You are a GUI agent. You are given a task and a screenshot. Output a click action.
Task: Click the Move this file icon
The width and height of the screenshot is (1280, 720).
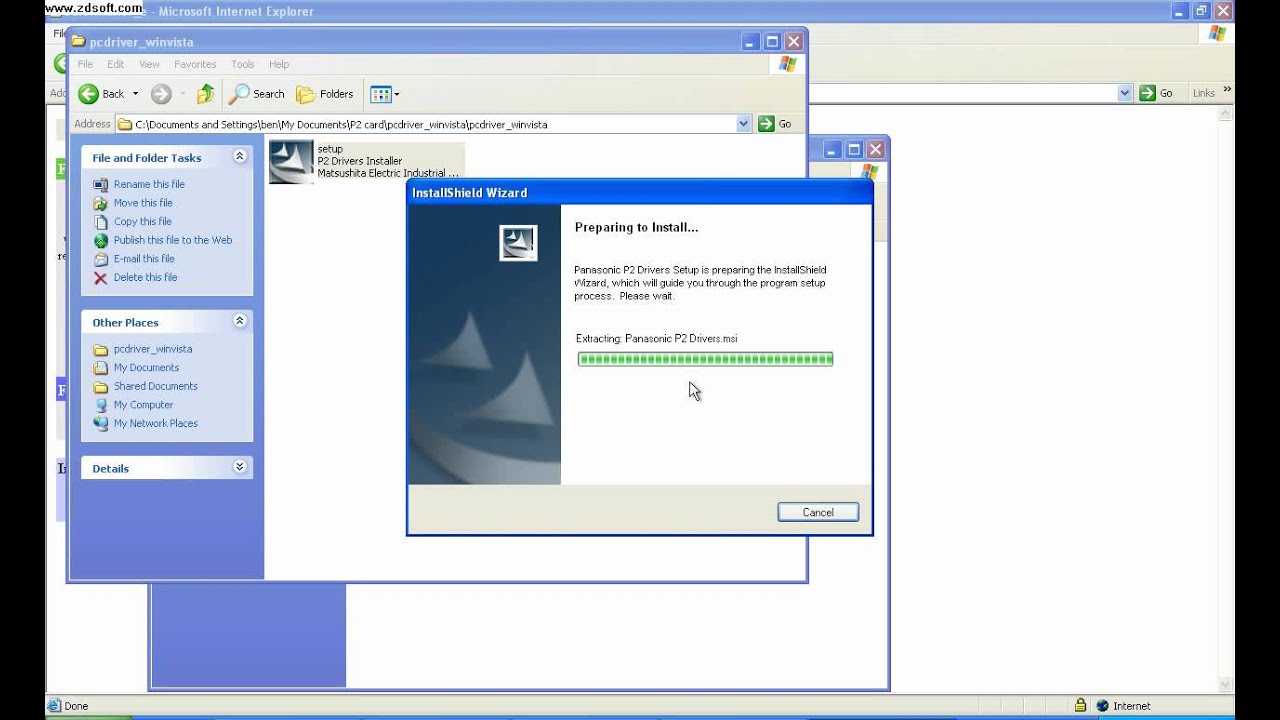point(100,203)
